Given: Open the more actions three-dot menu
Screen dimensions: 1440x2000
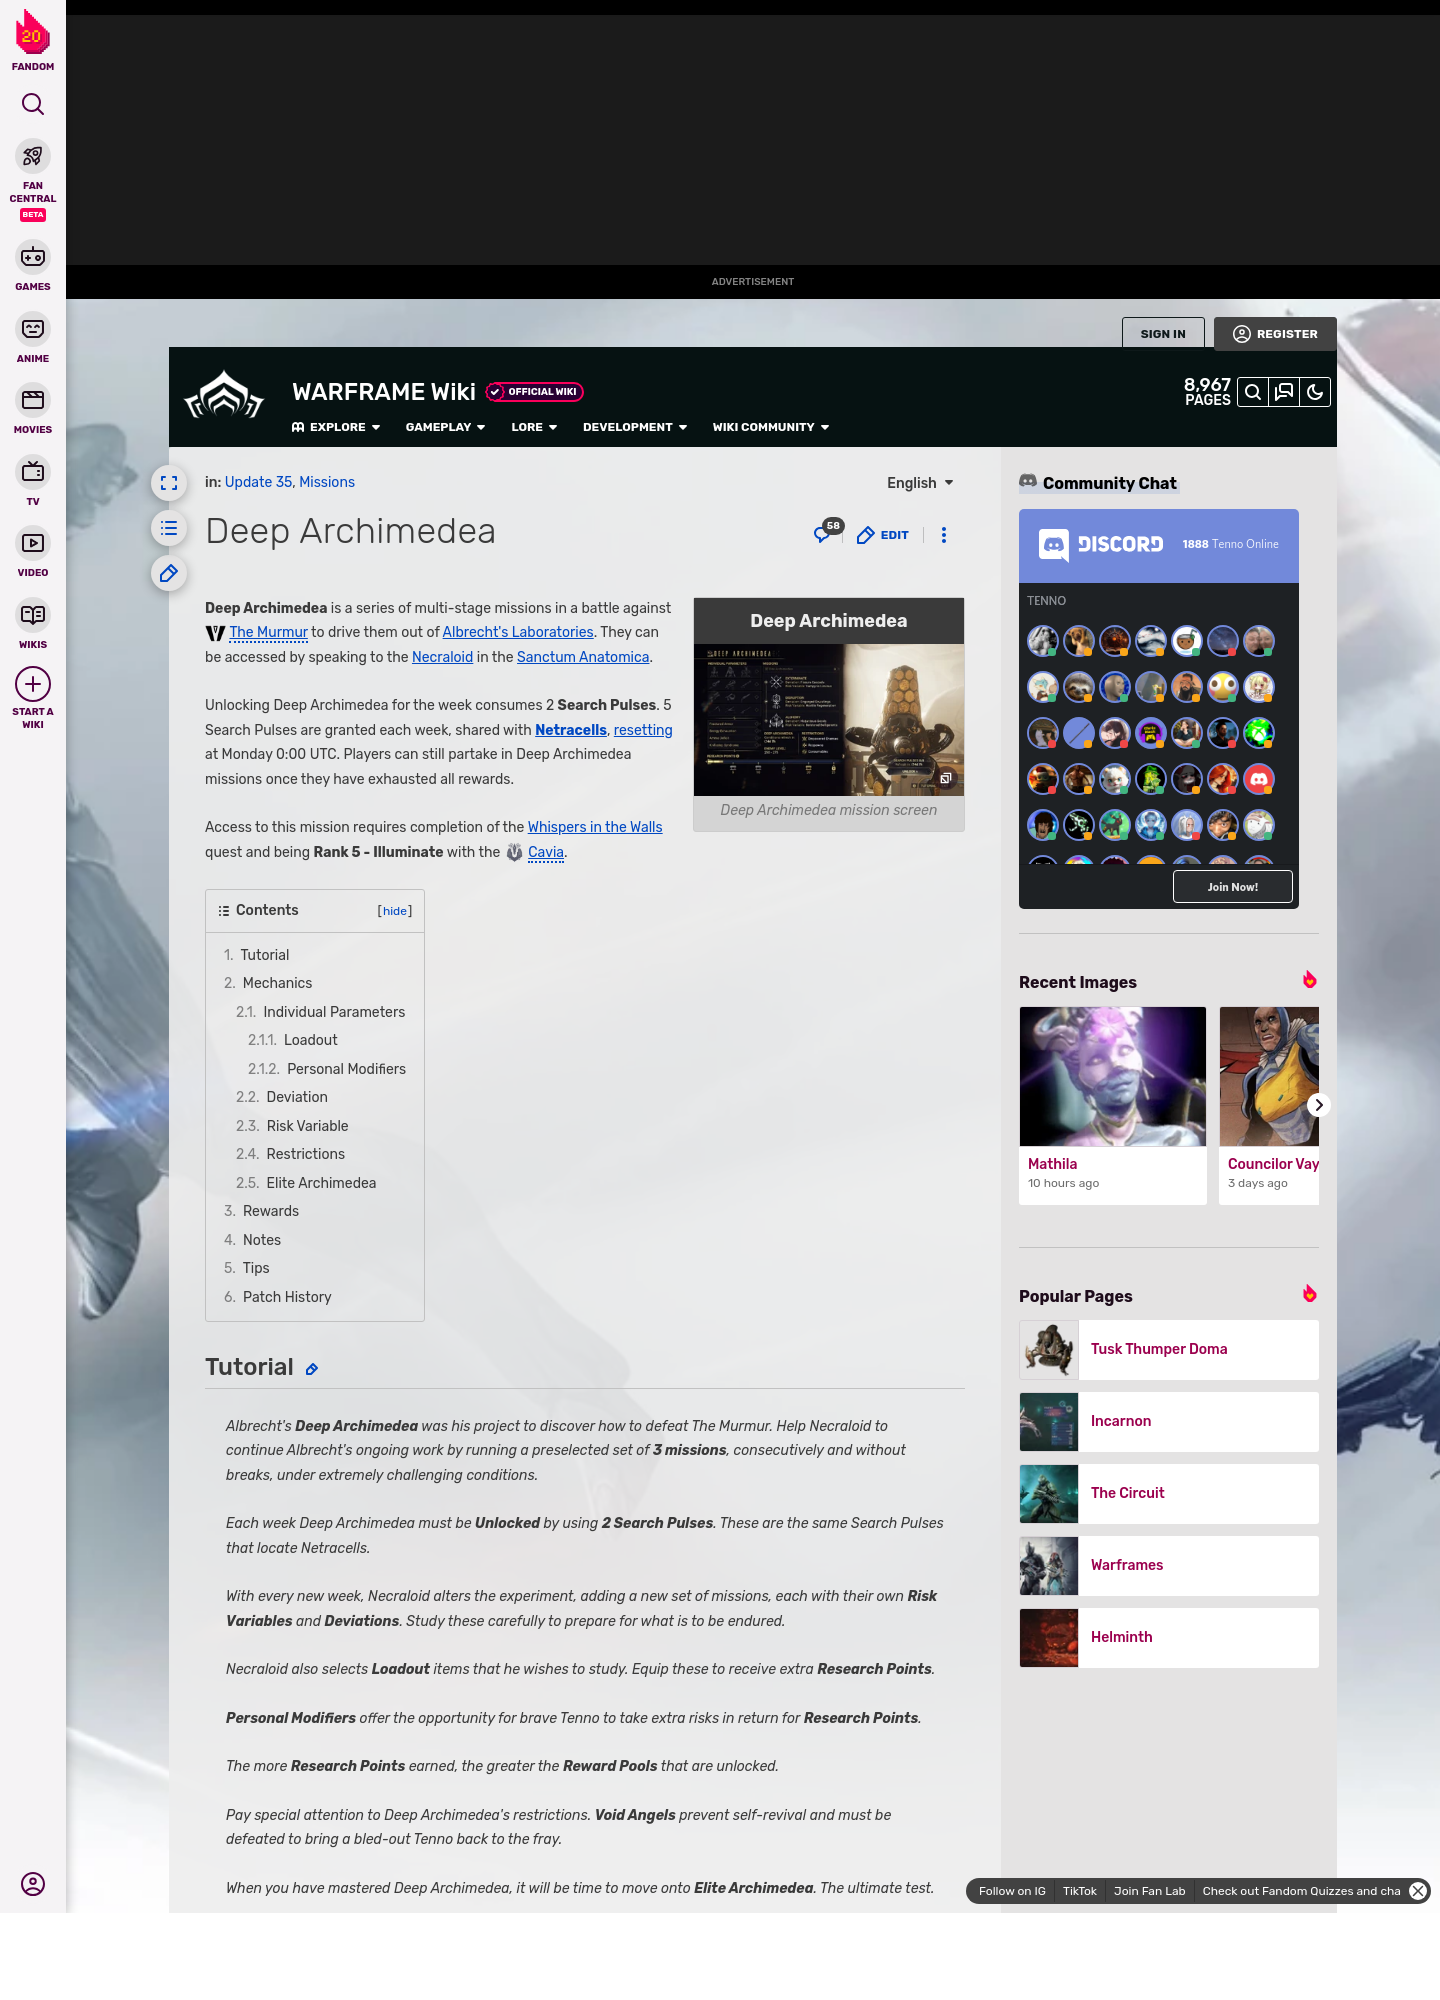Looking at the screenshot, I should [944, 535].
